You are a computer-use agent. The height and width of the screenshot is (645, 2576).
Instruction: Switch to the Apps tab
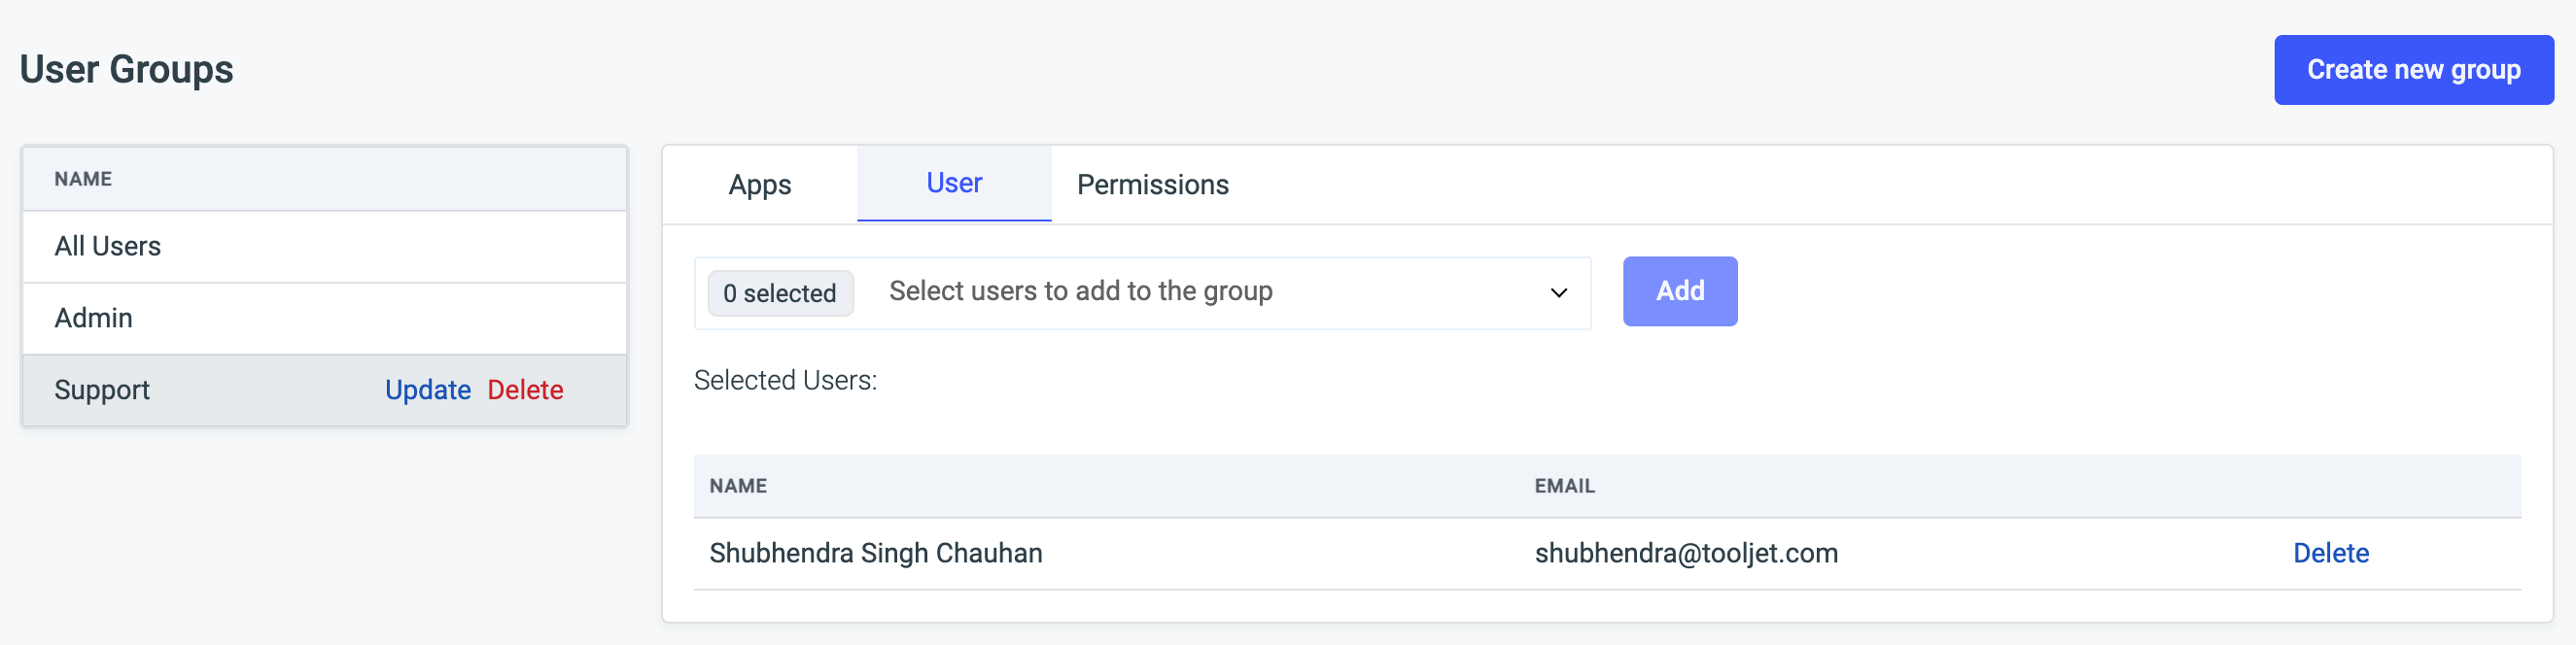click(x=759, y=185)
